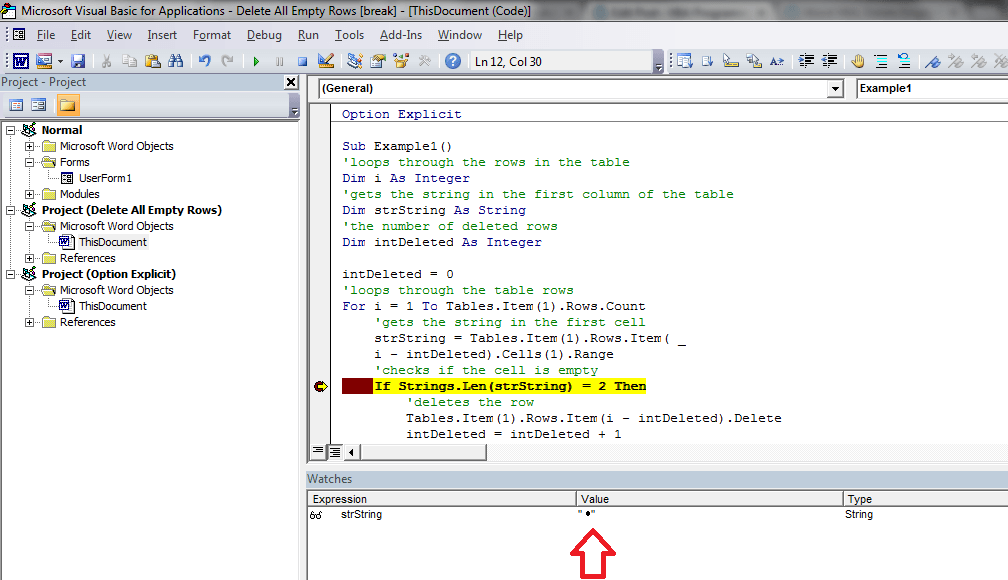Screen dimensions: 1008x580
Task: Open the Debug menu
Action: [264, 35]
